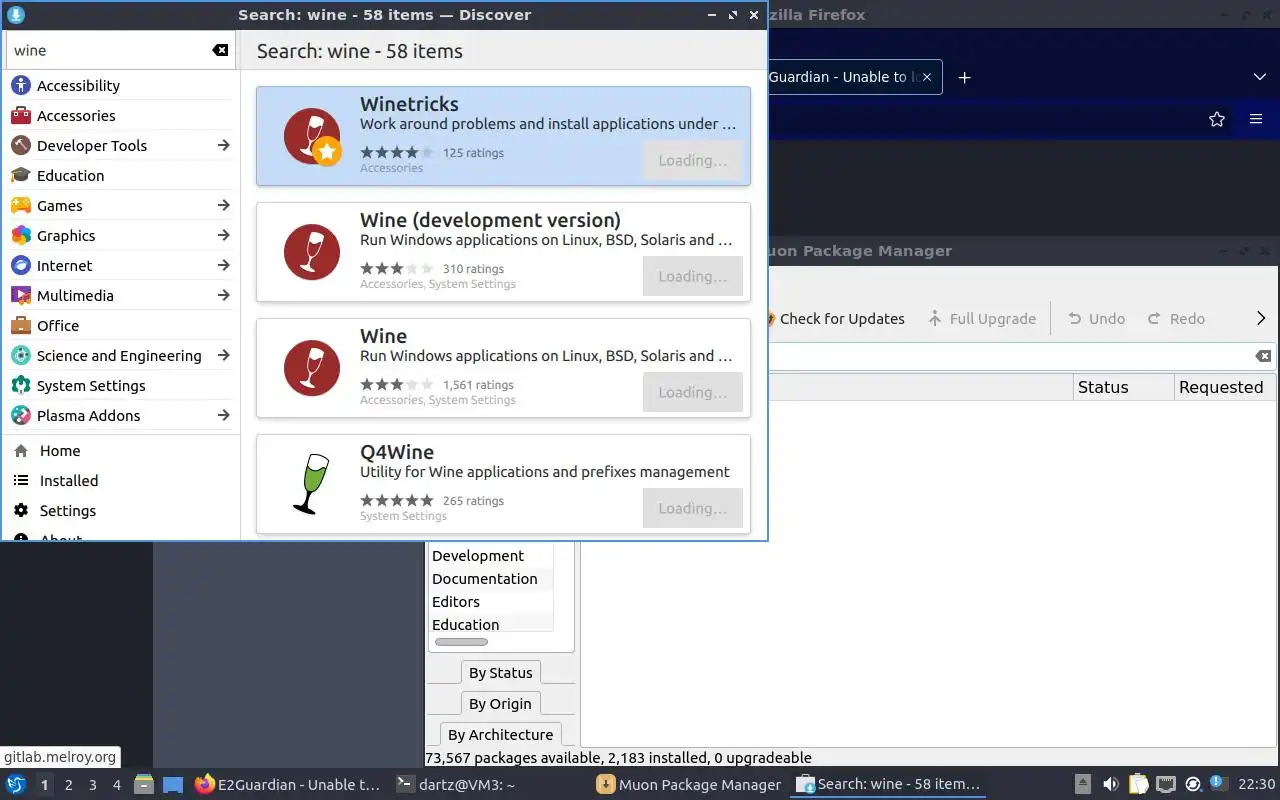Select the Education category in Discover sidebar
Screen dimensions: 1280x800
coord(121,176)
